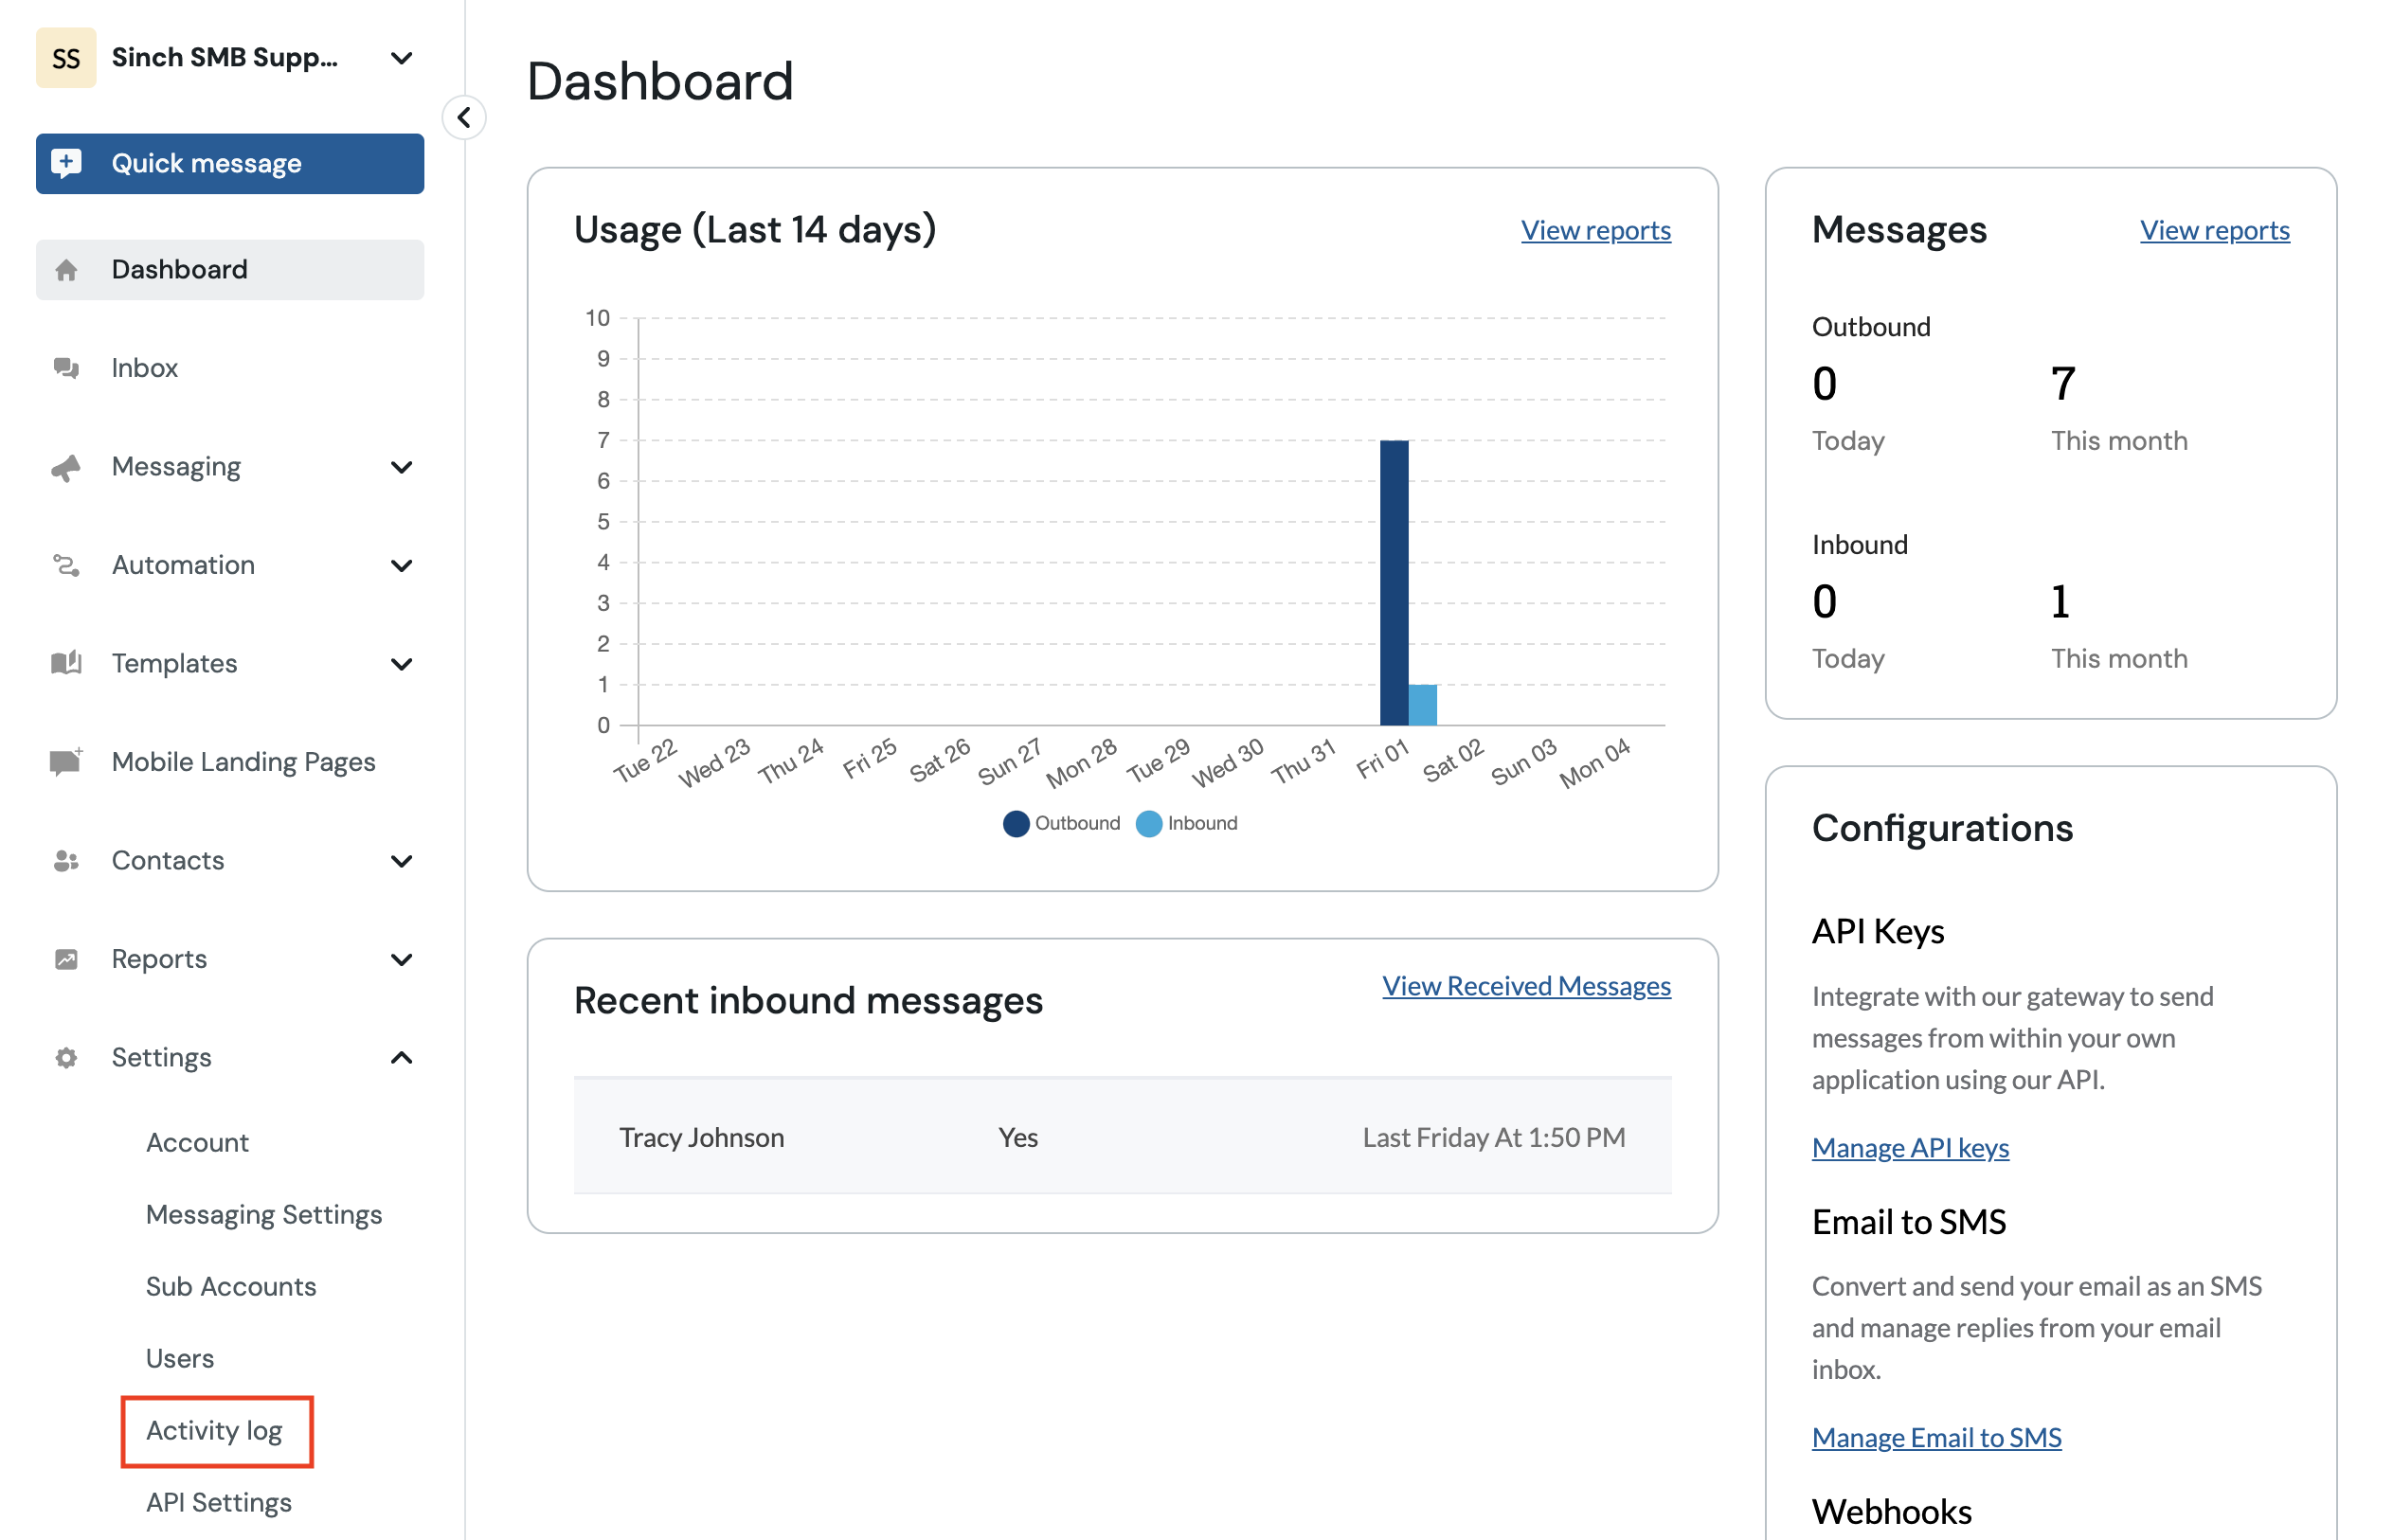The width and height of the screenshot is (2393, 1540).
Task: Click the Mon 04 axis label
Action: [x=1595, y=763]
